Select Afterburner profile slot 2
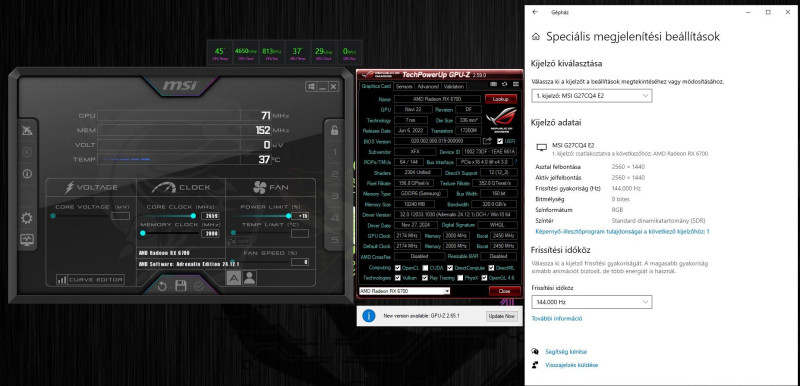This screenshot has height=386, width=800. tap(335, 174)
